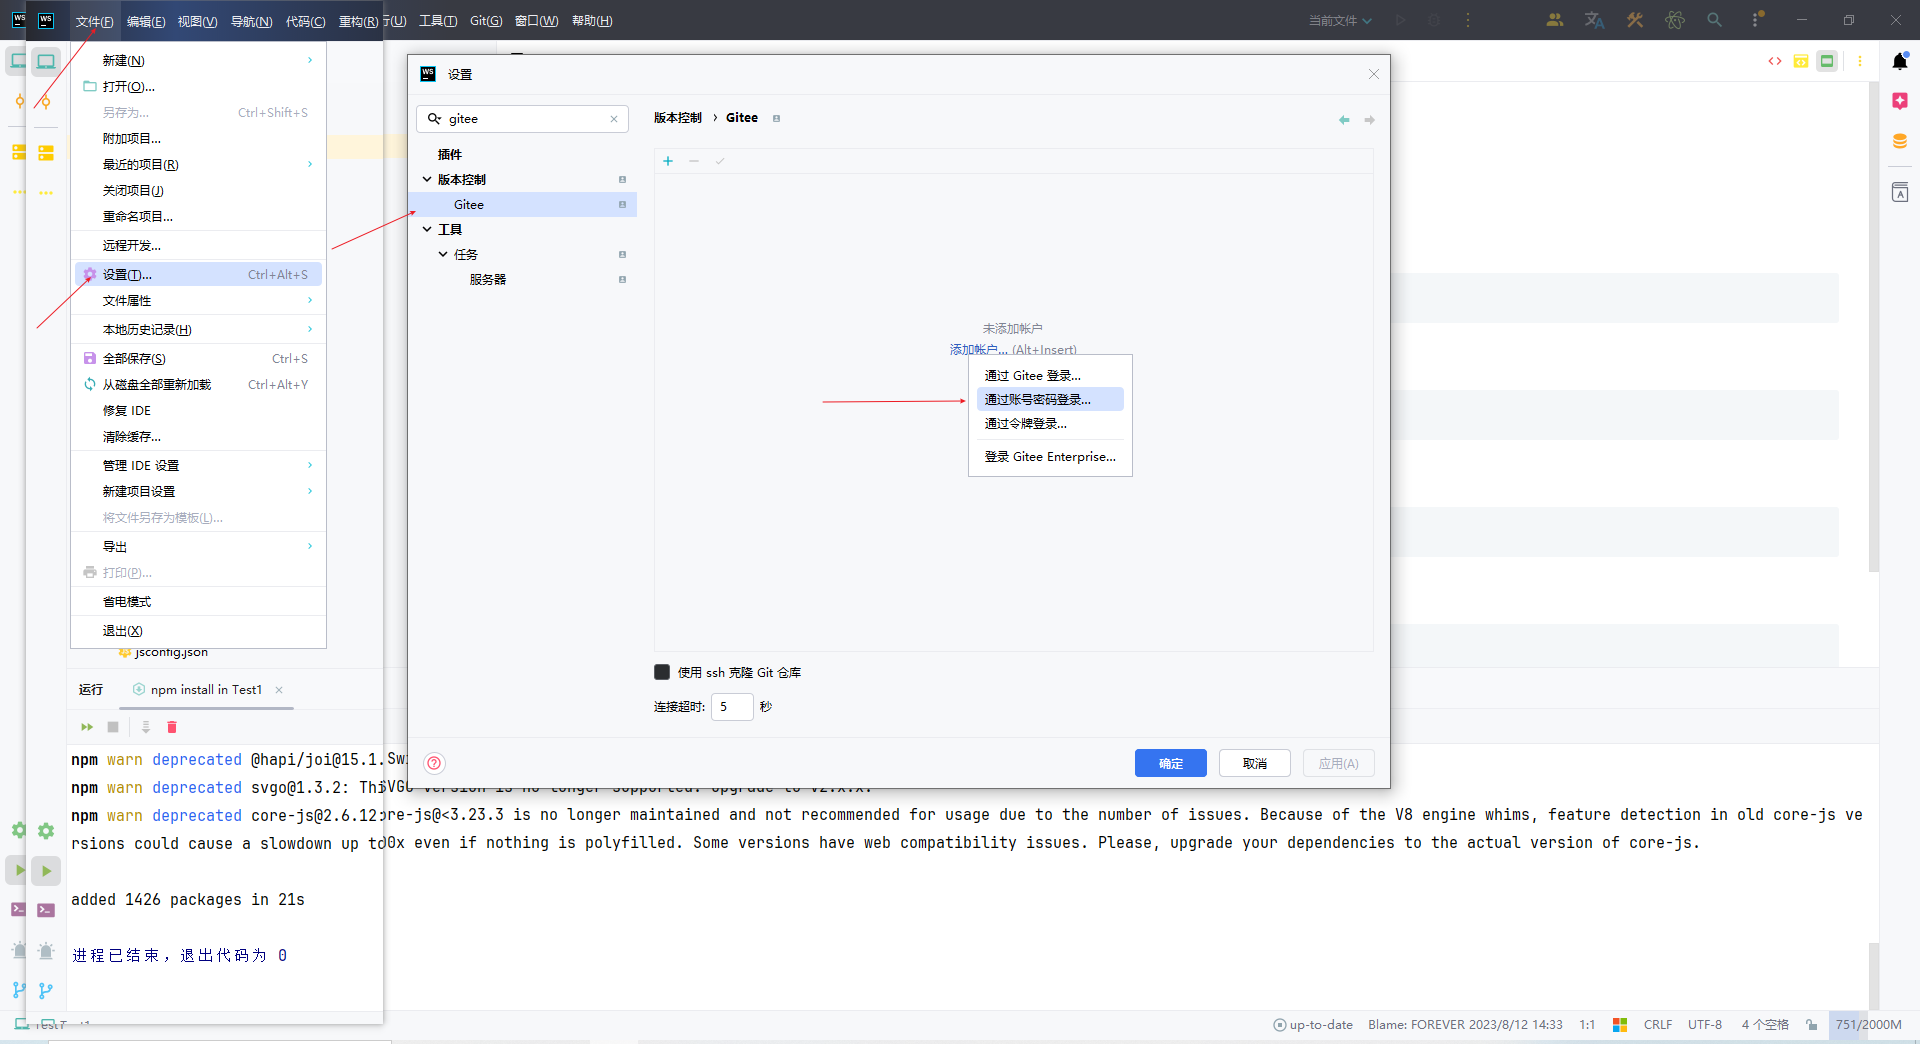Open the 帮助(H) menu

pos(592,21)
